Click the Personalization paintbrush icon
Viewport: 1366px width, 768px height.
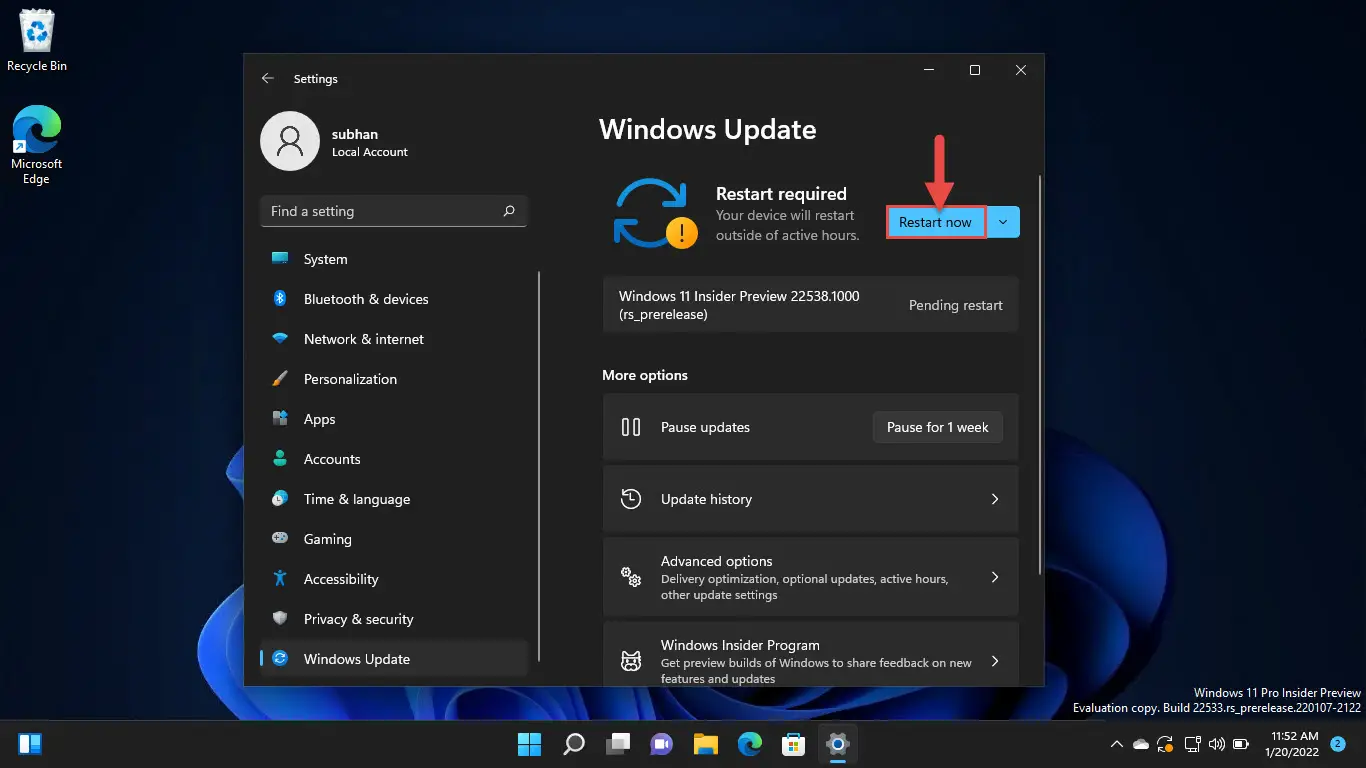pyautogui.click(x=281, y=379)
